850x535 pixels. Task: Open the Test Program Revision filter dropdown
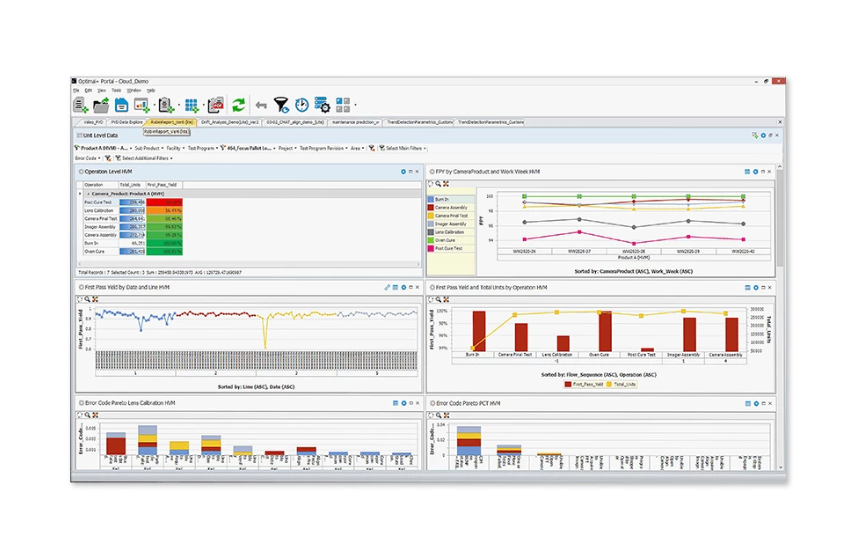(x=324, y=148)
